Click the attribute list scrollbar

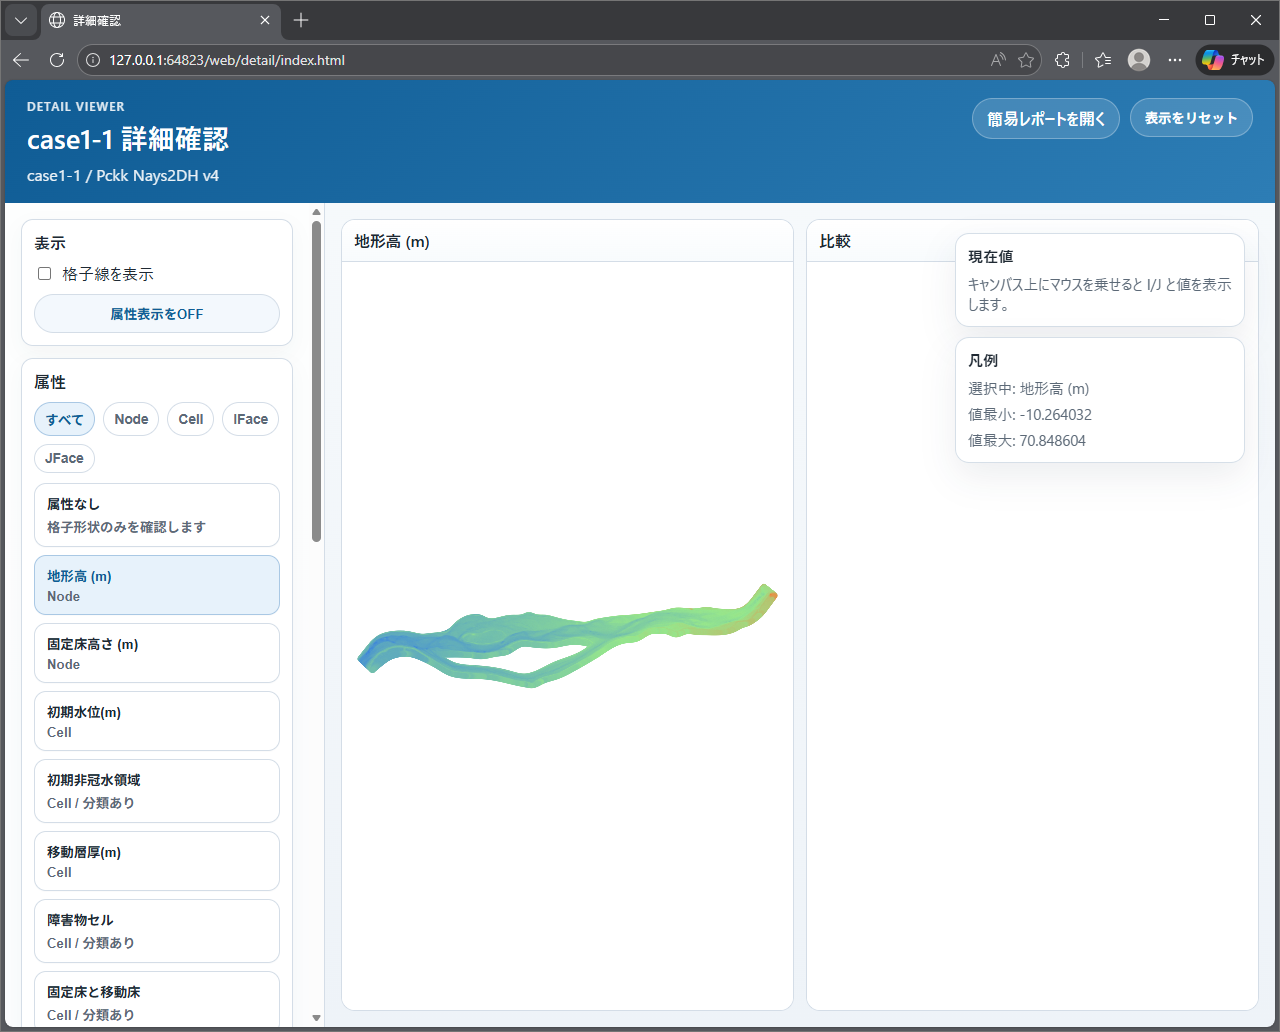coord(316,380)
